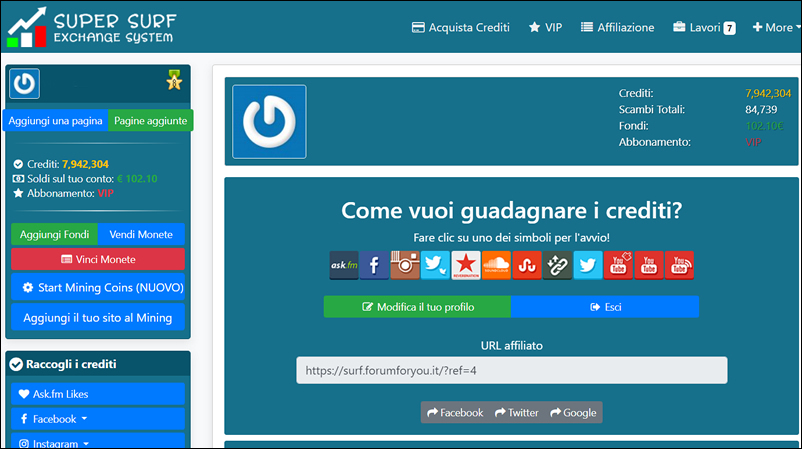802x449 pixels.
Task: Click the red Vinci Monete button
Action: pyautogui.click(x=98, y=260)
